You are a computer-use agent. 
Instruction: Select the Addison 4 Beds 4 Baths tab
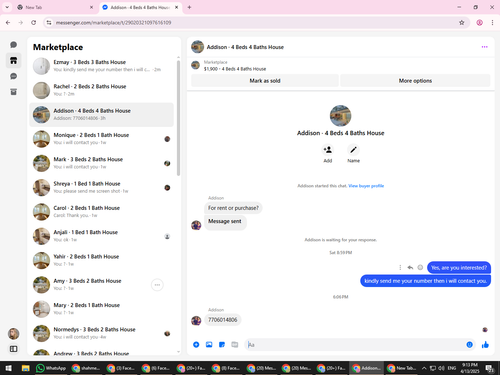[140, 7]
